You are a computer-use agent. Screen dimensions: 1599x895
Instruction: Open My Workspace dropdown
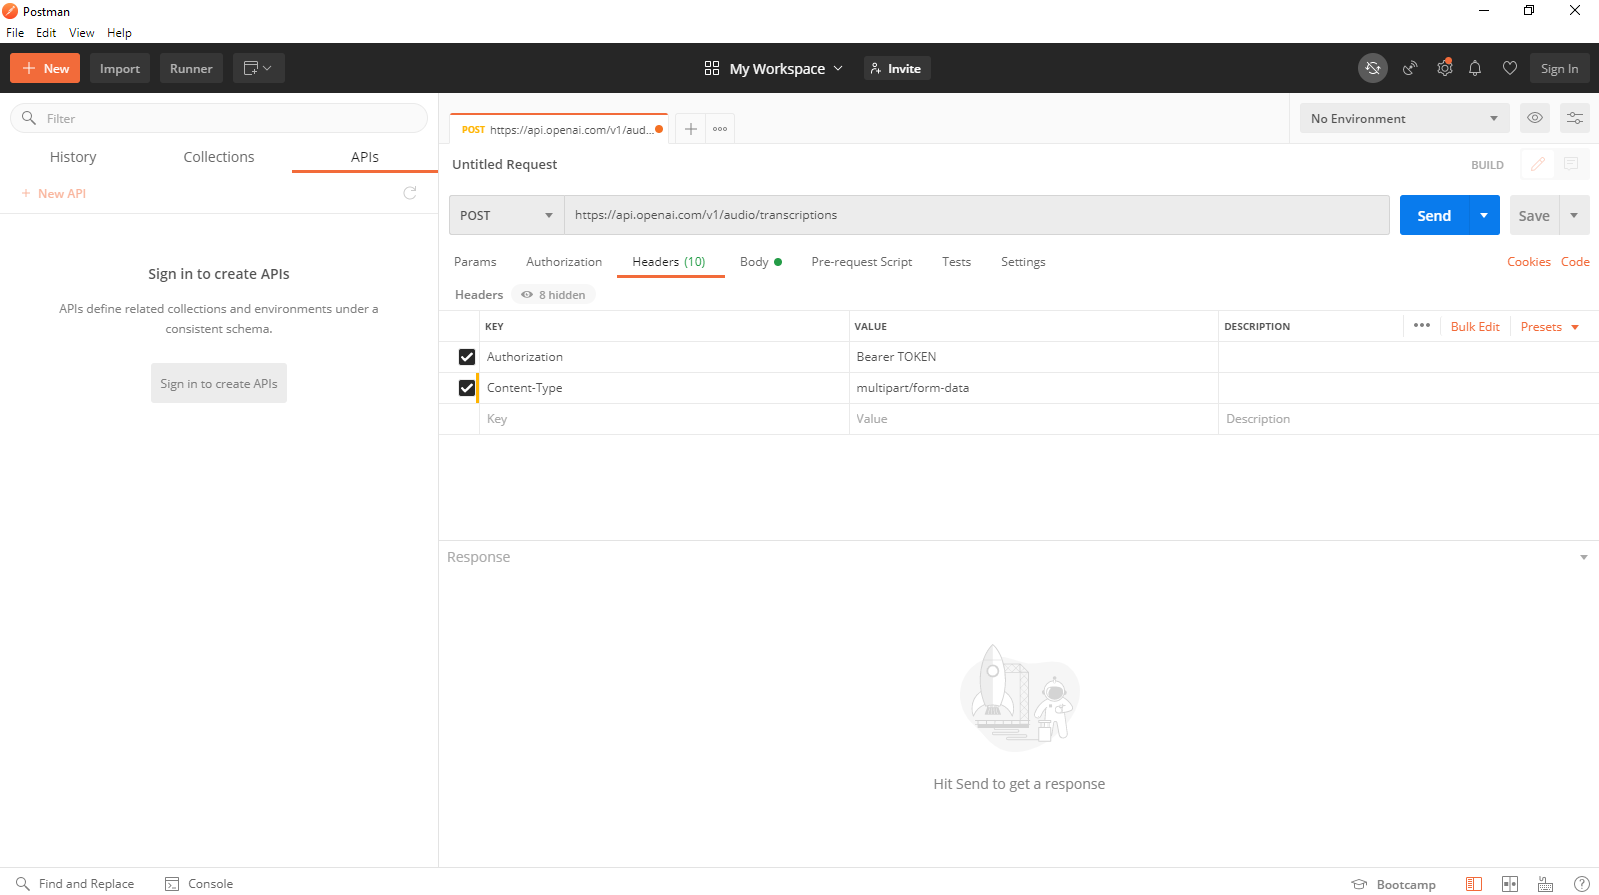pos(774,68)
